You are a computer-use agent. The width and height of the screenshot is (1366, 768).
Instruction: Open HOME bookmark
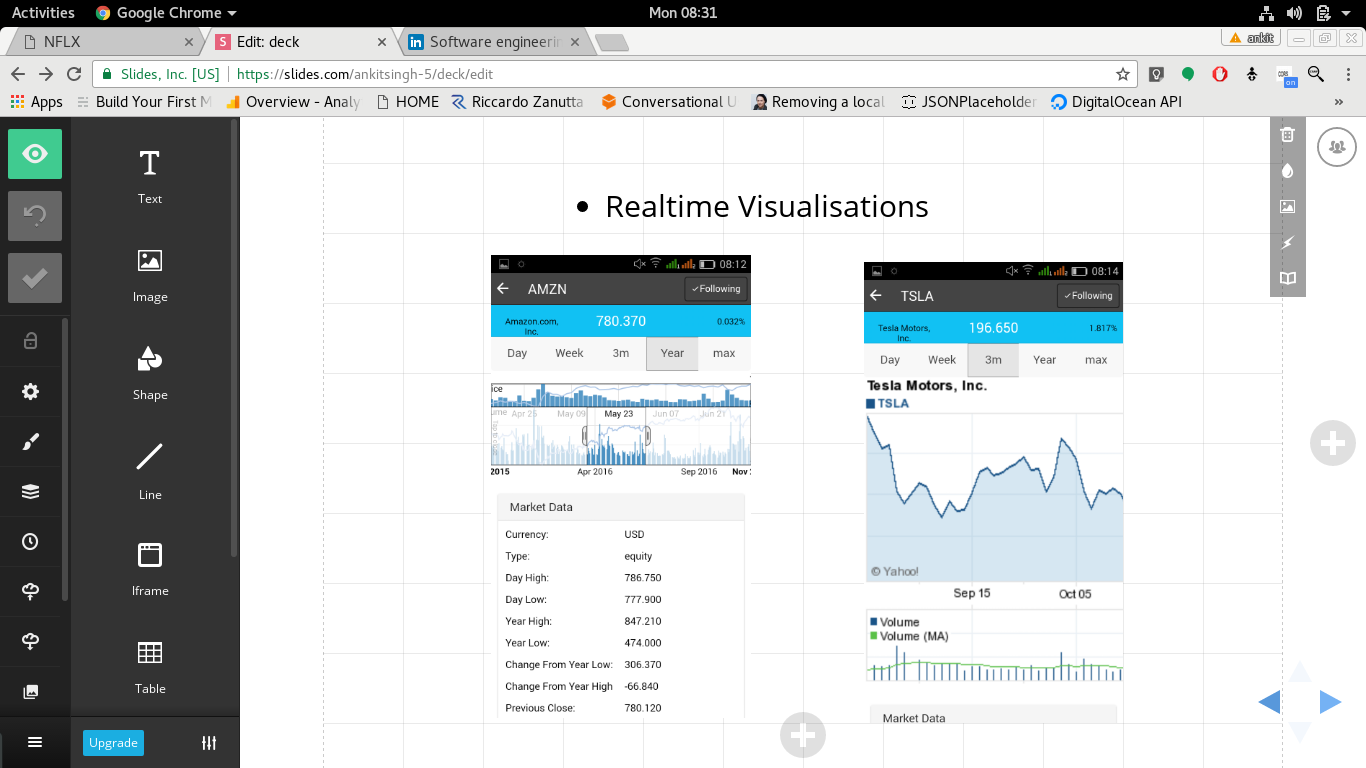[x=407, y=102]
